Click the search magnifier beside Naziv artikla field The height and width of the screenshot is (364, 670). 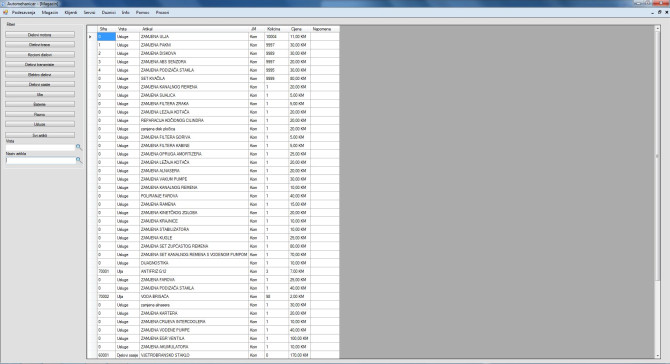point(79,160)
